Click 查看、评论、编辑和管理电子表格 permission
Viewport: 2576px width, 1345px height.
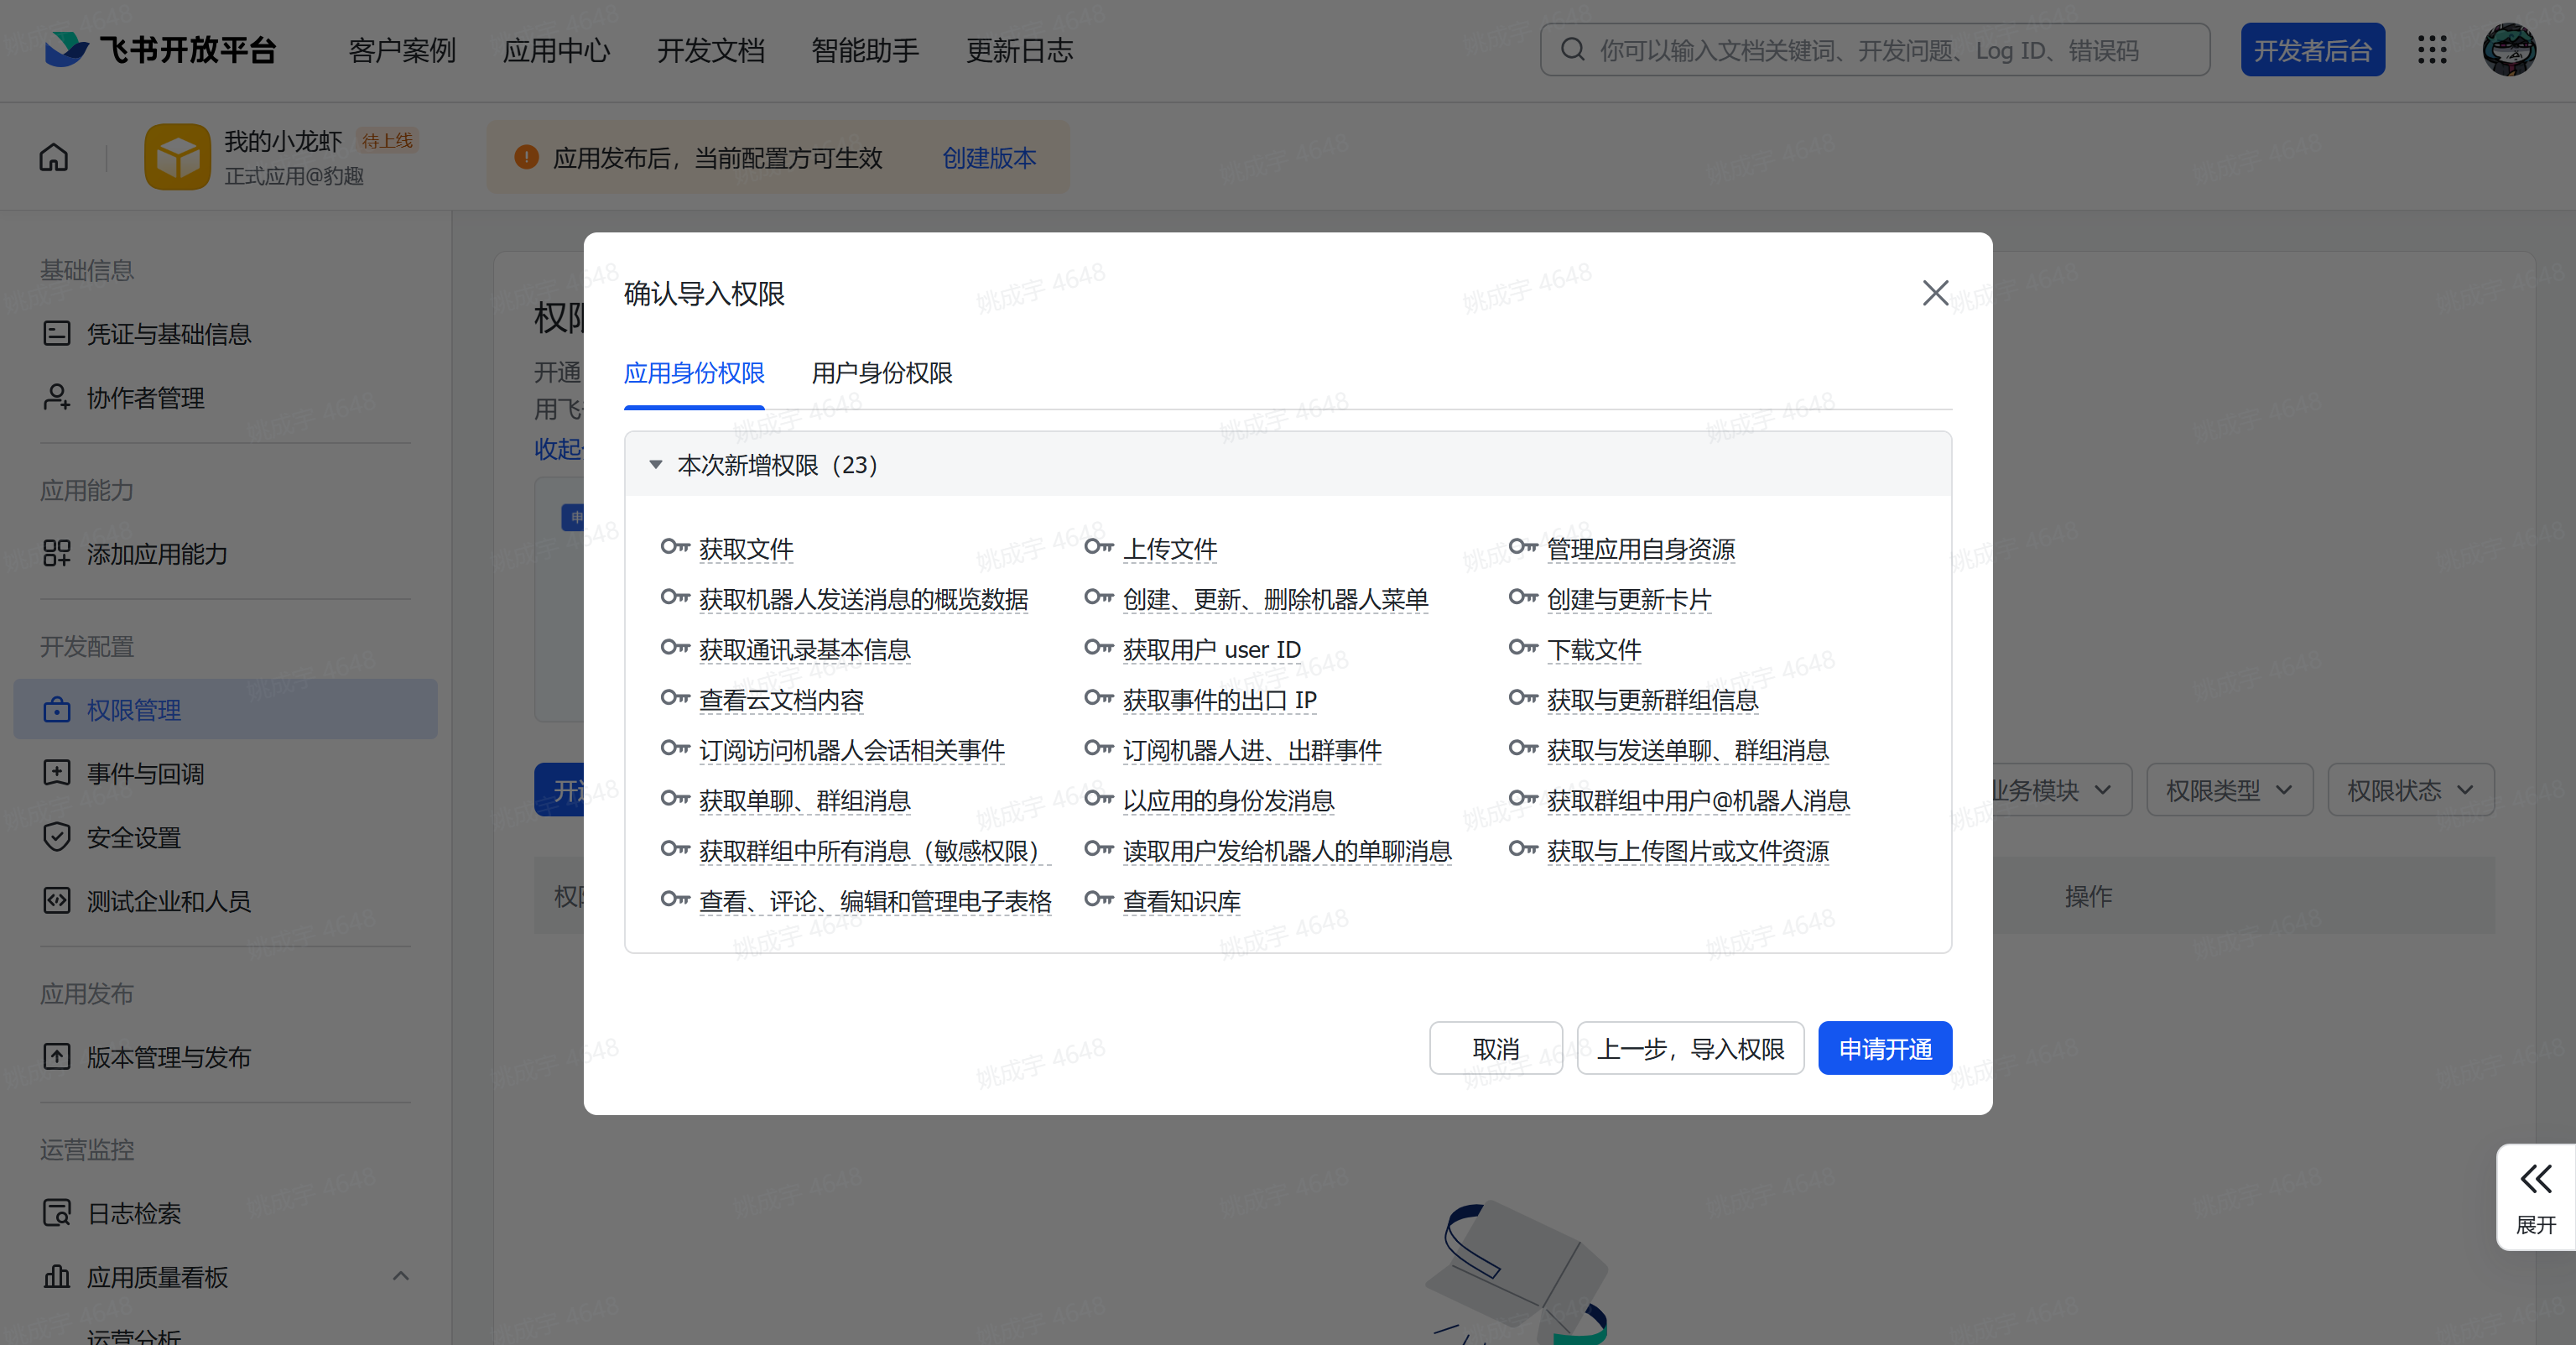tap(875, 902)
